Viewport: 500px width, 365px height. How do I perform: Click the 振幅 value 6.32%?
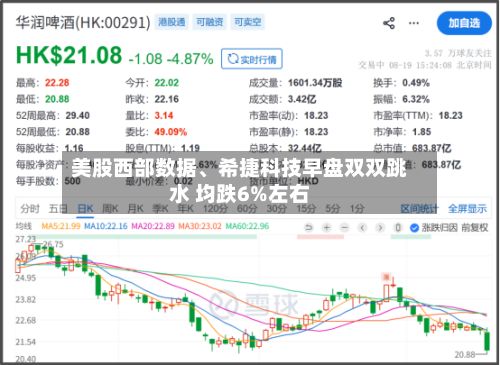416,99
